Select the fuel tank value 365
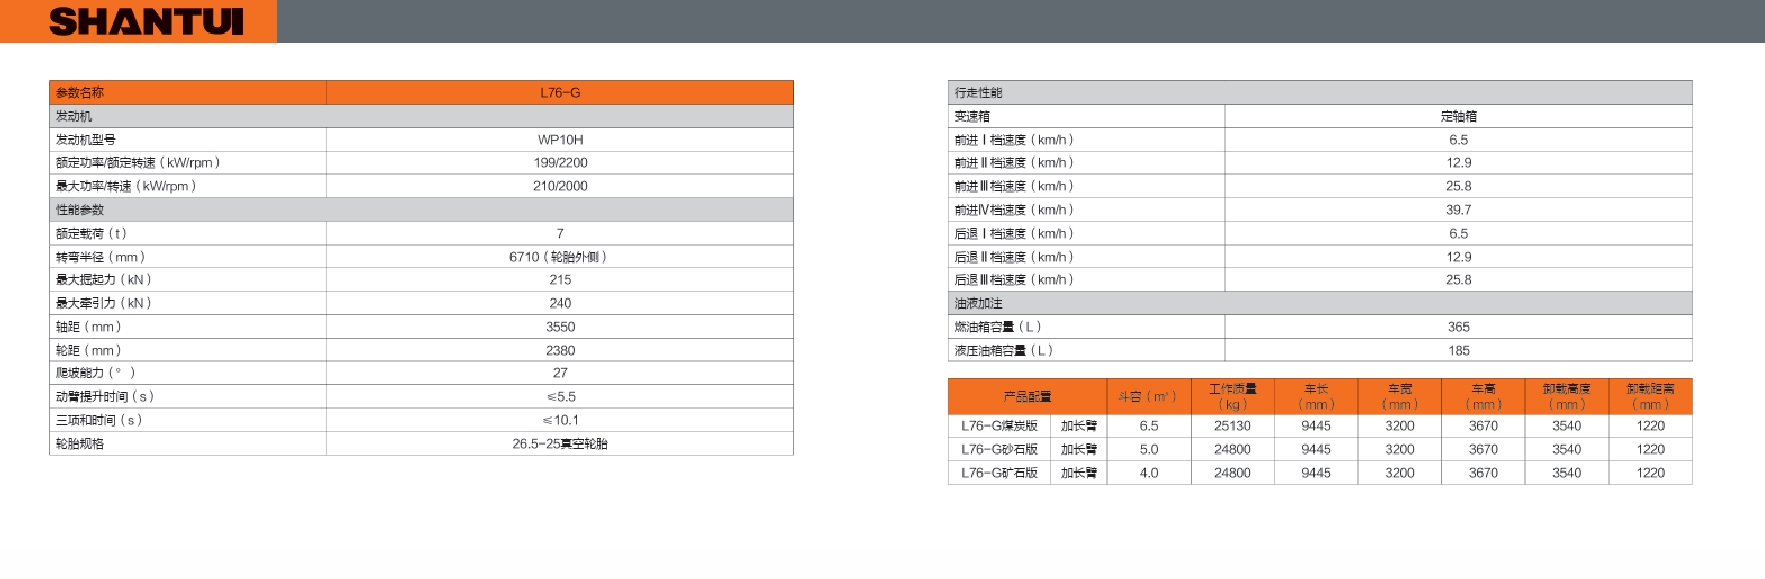Screen dimensions: 1765x579 [x=1459, y=327]
